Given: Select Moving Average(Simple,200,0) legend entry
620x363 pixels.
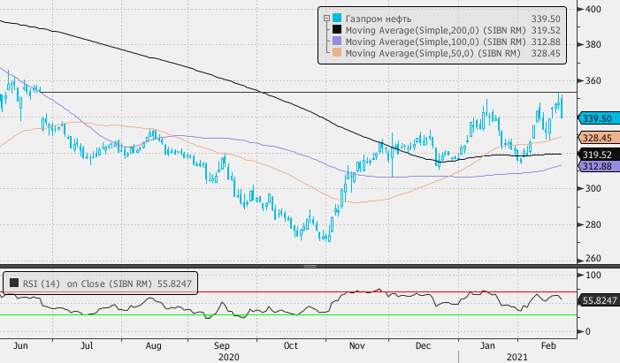Looking at the screenshot, I should click(x=436, y=30).
